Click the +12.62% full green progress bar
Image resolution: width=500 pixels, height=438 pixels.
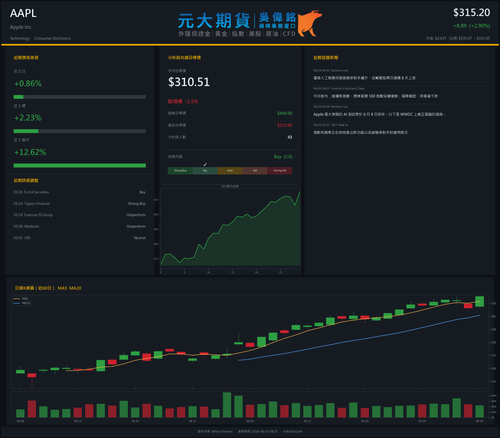pyautogui.click(x=79, y=165)
